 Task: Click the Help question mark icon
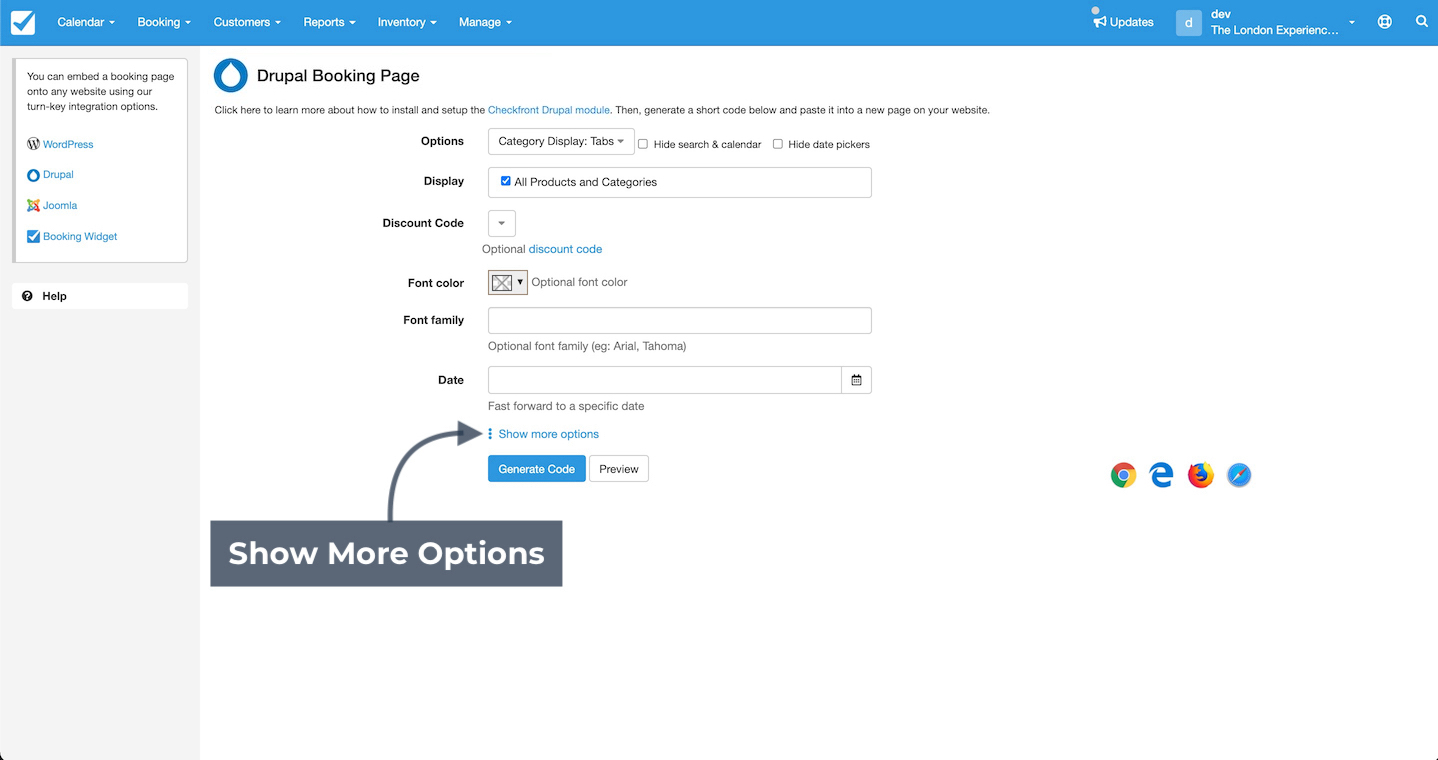(x=28, y=296)
